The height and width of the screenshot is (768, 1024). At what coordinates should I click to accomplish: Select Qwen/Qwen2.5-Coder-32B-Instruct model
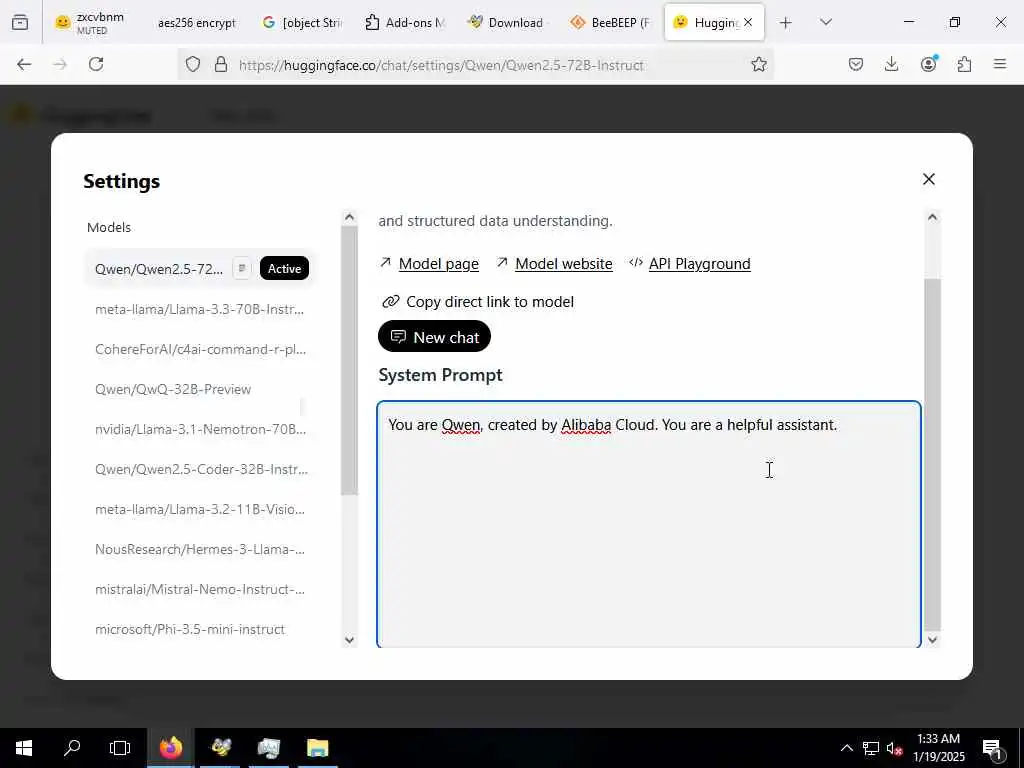199,469
